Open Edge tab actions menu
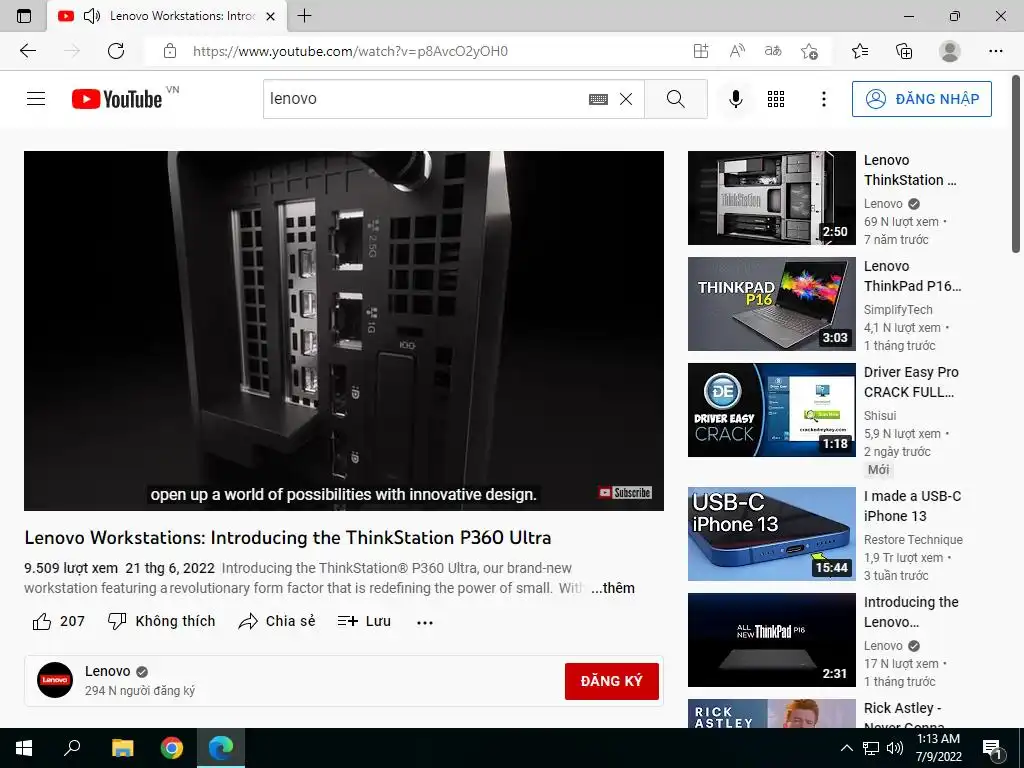Viewport: 1024px width, 768px height. tap(24, 16)
